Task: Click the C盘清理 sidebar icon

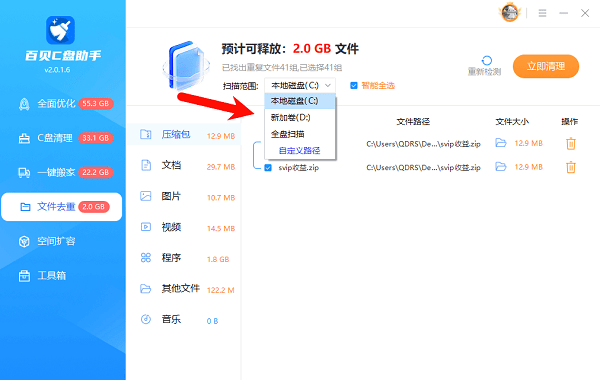Action: pyautogui.click(x=24, y=138)
